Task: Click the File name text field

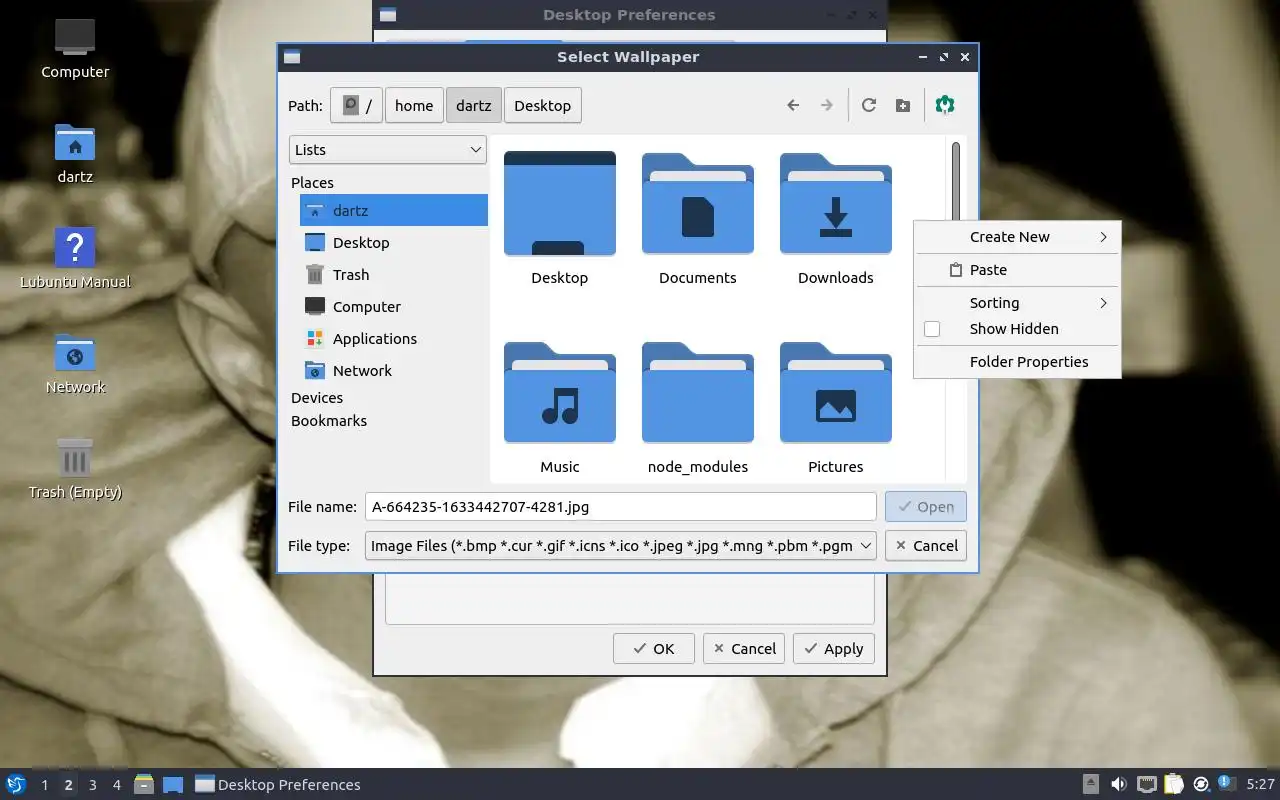Action: point(621,506)
